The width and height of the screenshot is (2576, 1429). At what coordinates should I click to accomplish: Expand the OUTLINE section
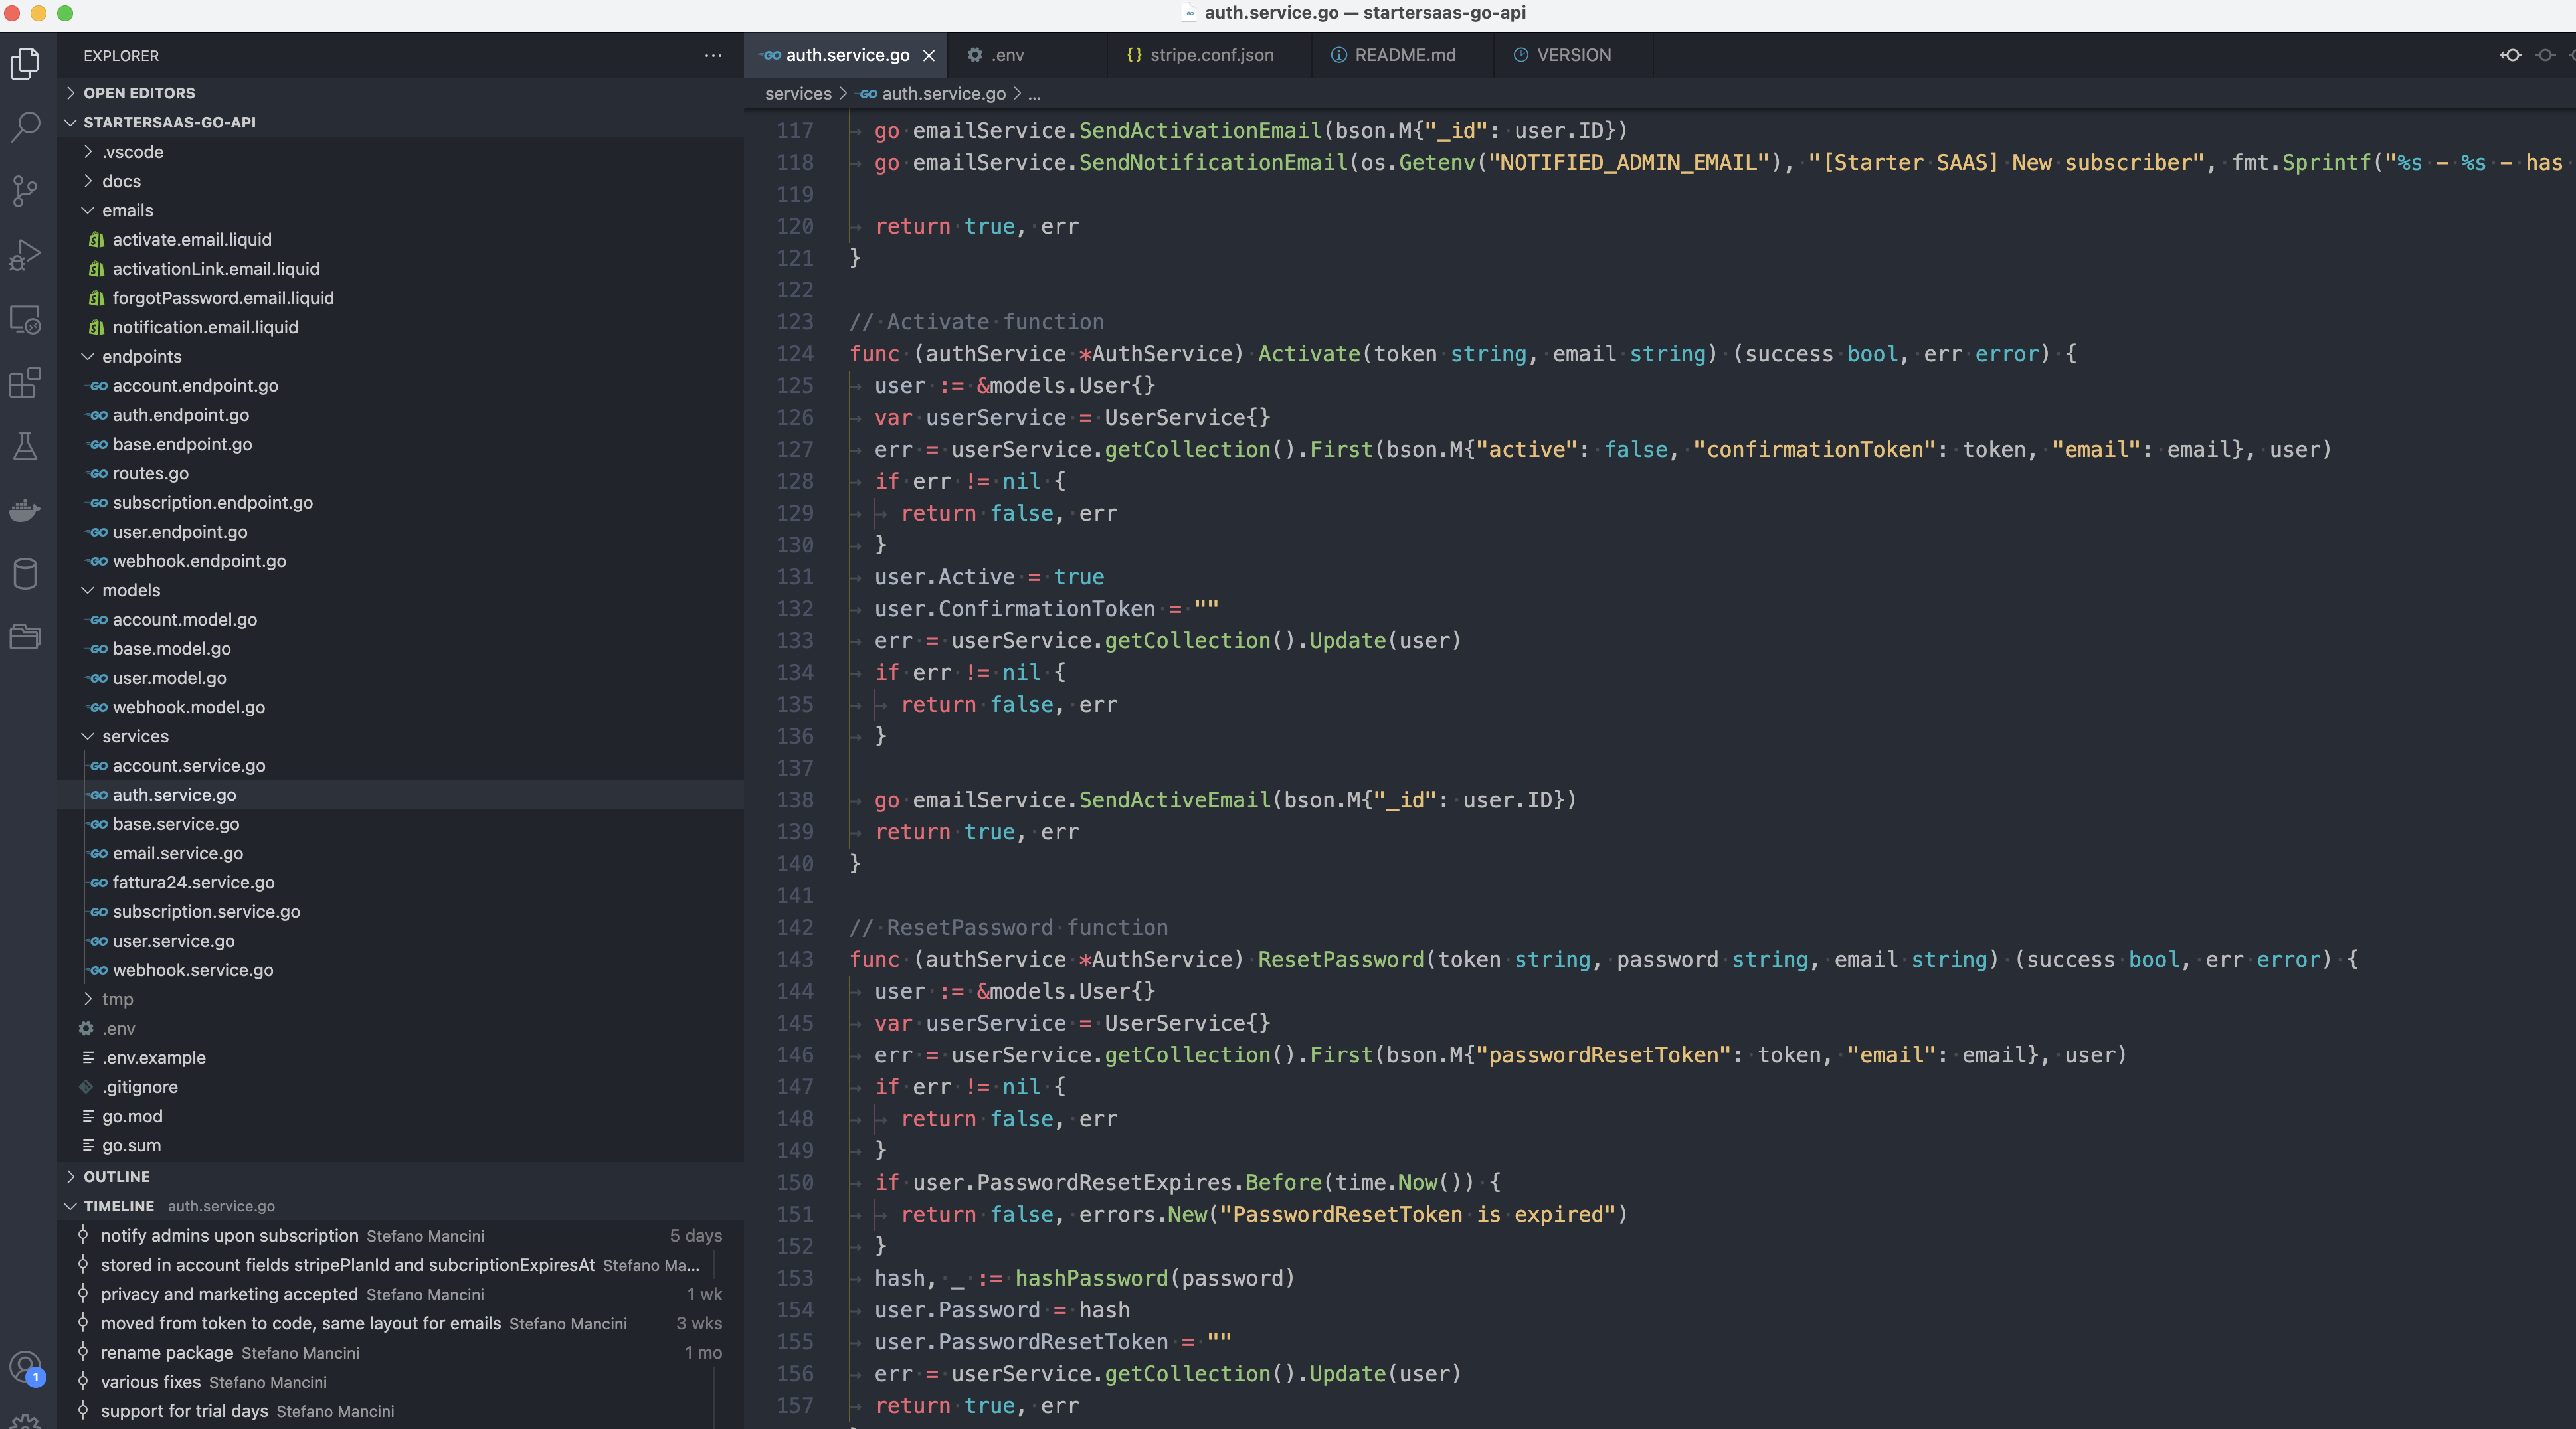(70, 1177)
